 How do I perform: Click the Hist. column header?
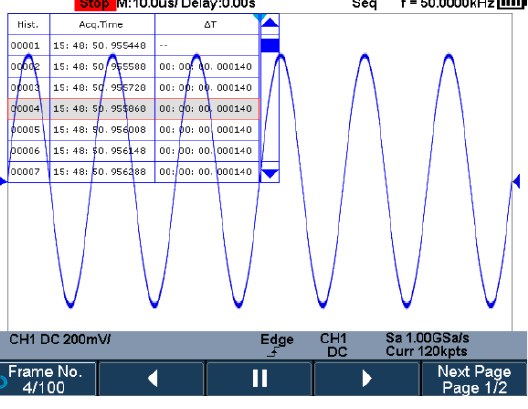pos(28,25)
